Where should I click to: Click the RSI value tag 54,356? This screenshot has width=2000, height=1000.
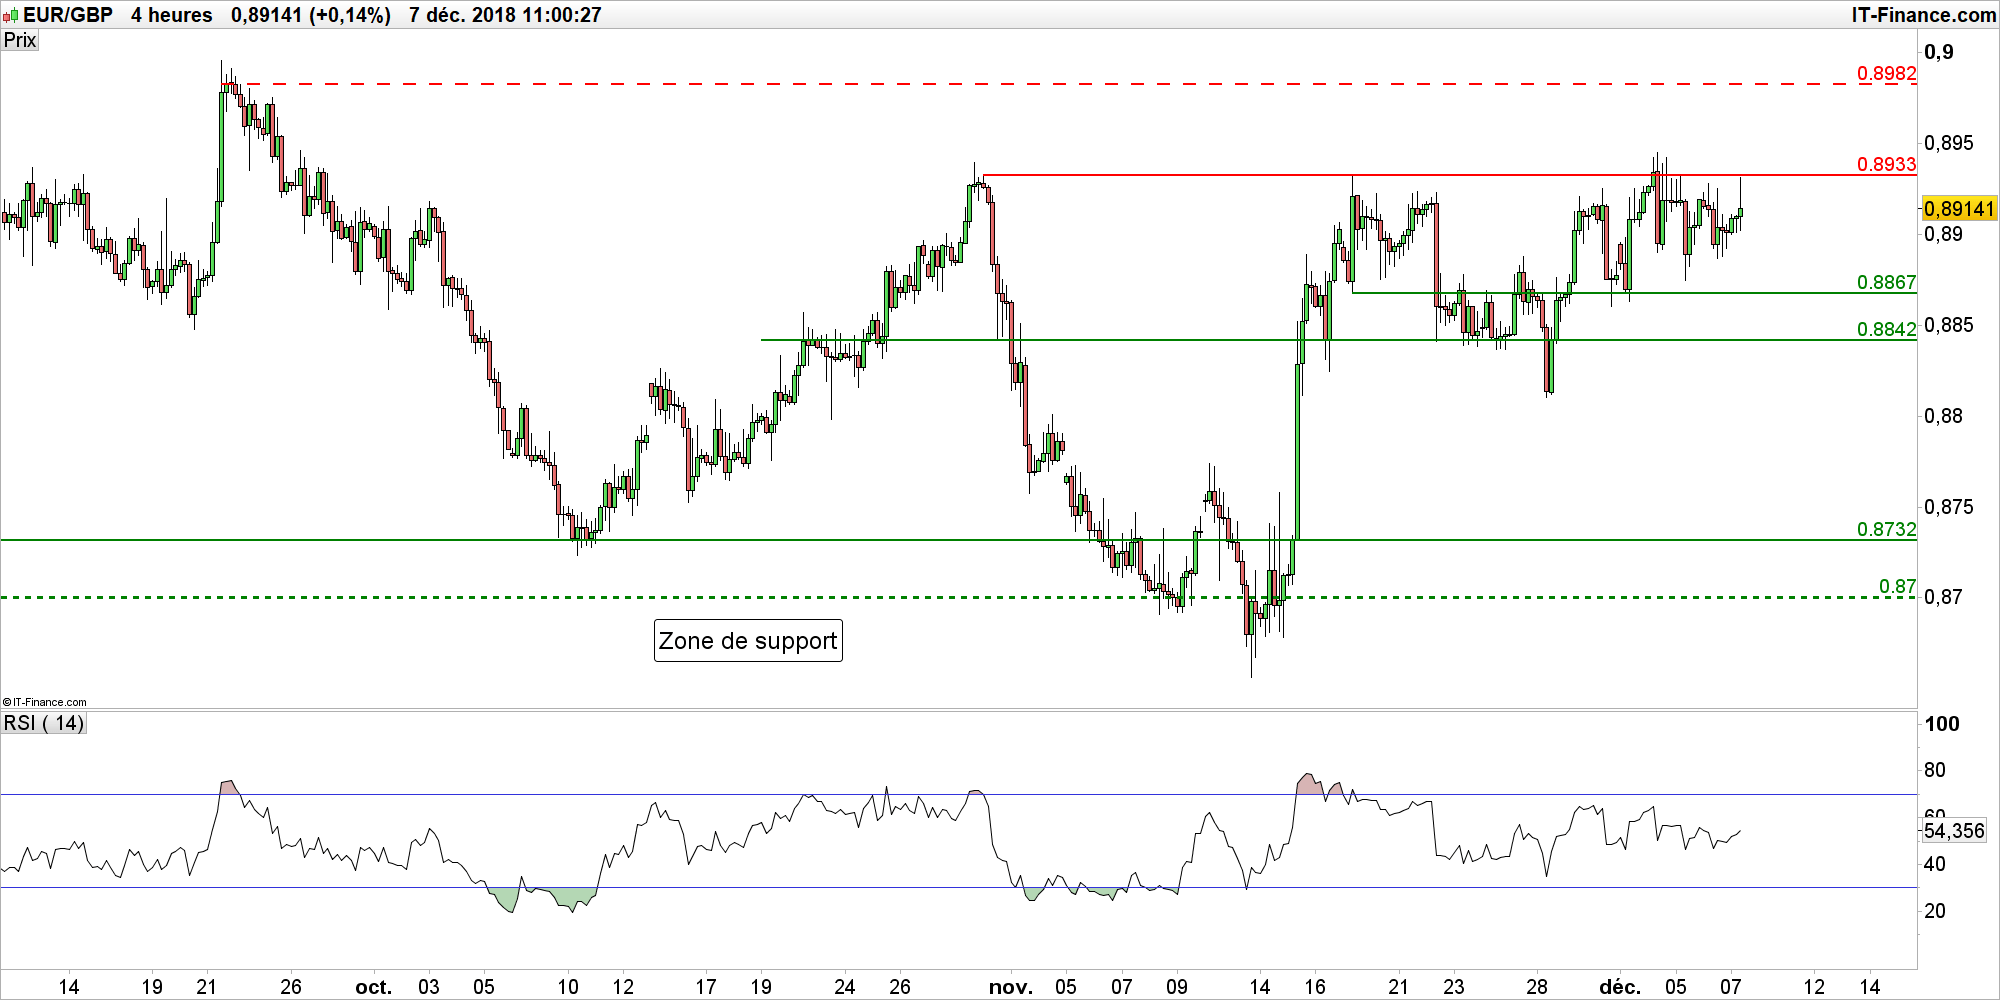click(x=1955, y=831)
